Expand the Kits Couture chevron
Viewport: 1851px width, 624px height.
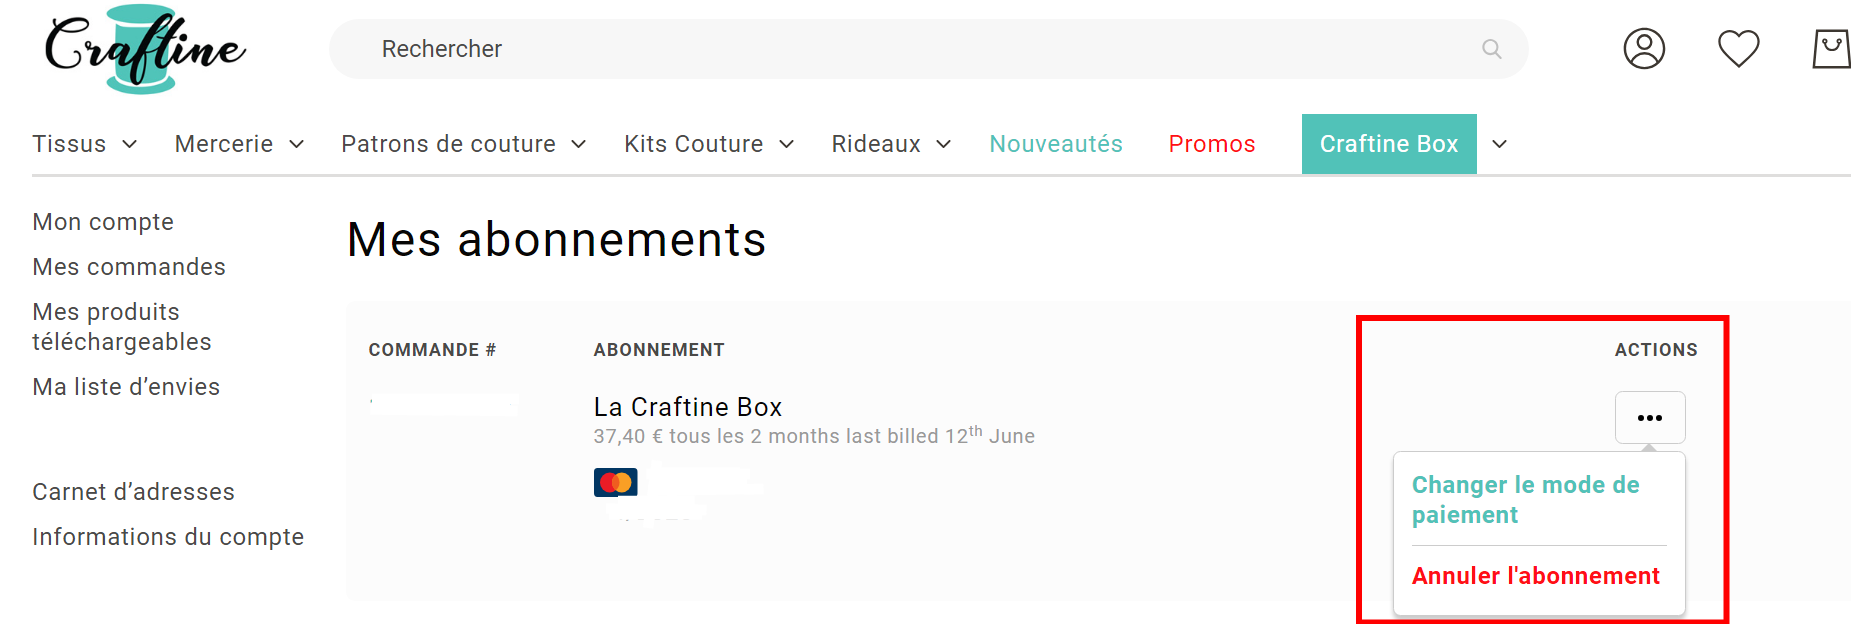(787, 145)
